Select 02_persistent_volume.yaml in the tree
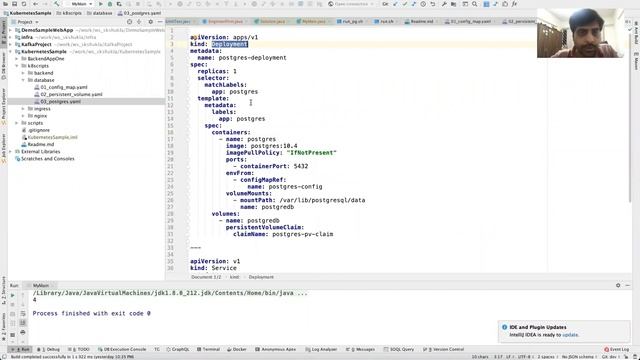The width and height of the screenshot is (640, 360). tap(71, 94)
